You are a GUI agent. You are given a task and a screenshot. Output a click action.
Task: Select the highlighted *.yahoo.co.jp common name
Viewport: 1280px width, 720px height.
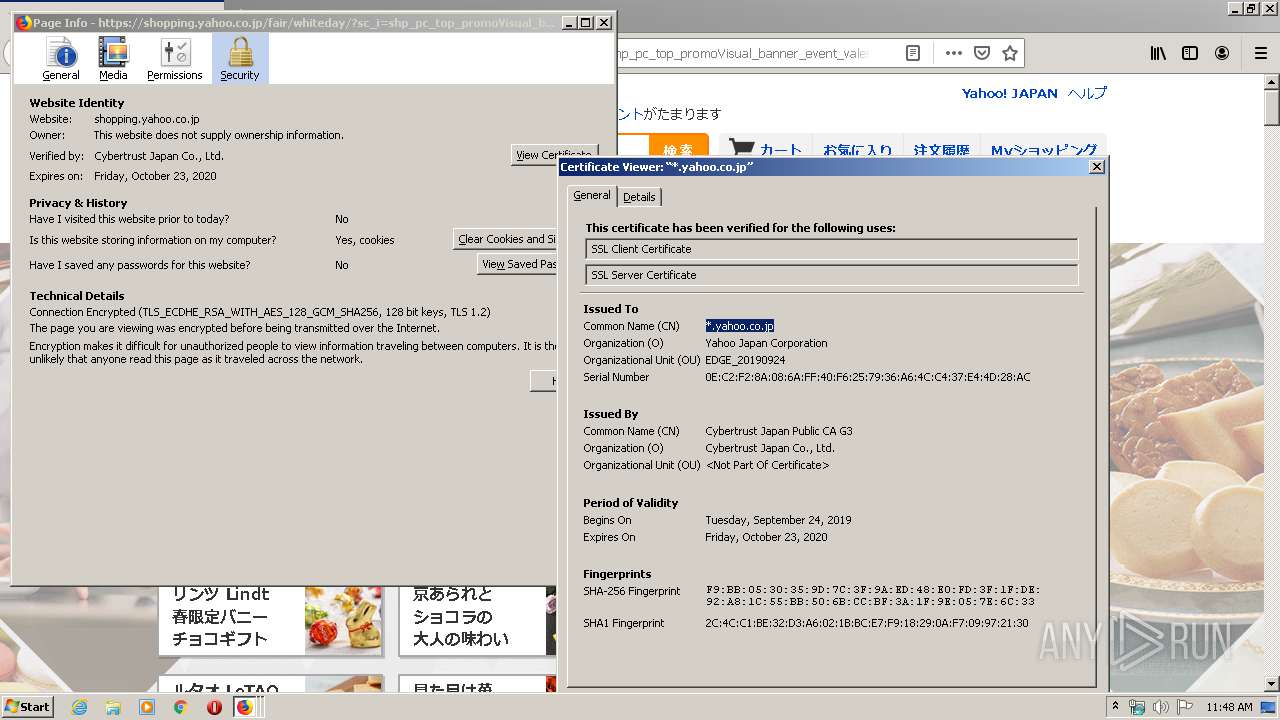tap(740, 326)
